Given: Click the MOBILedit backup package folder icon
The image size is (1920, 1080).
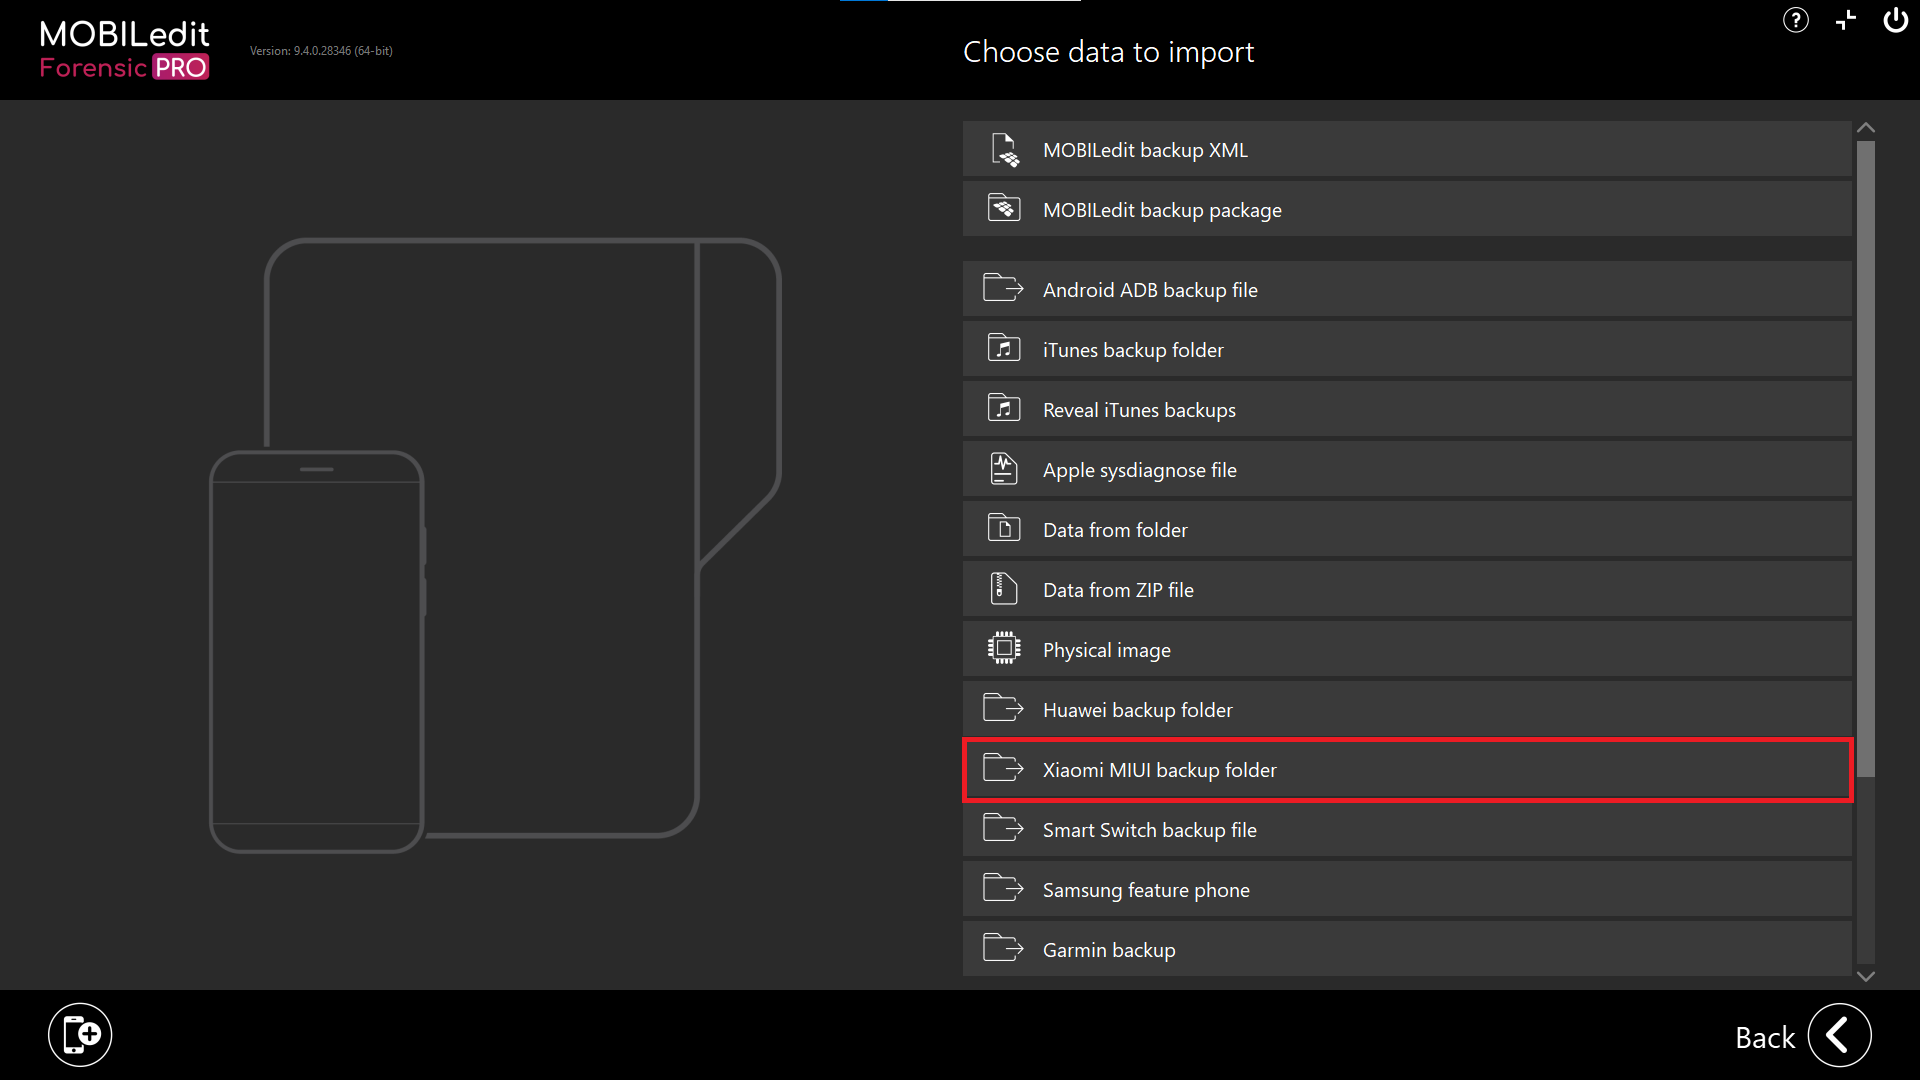Looking at the screenshot, I should [x=1004, y=208].
